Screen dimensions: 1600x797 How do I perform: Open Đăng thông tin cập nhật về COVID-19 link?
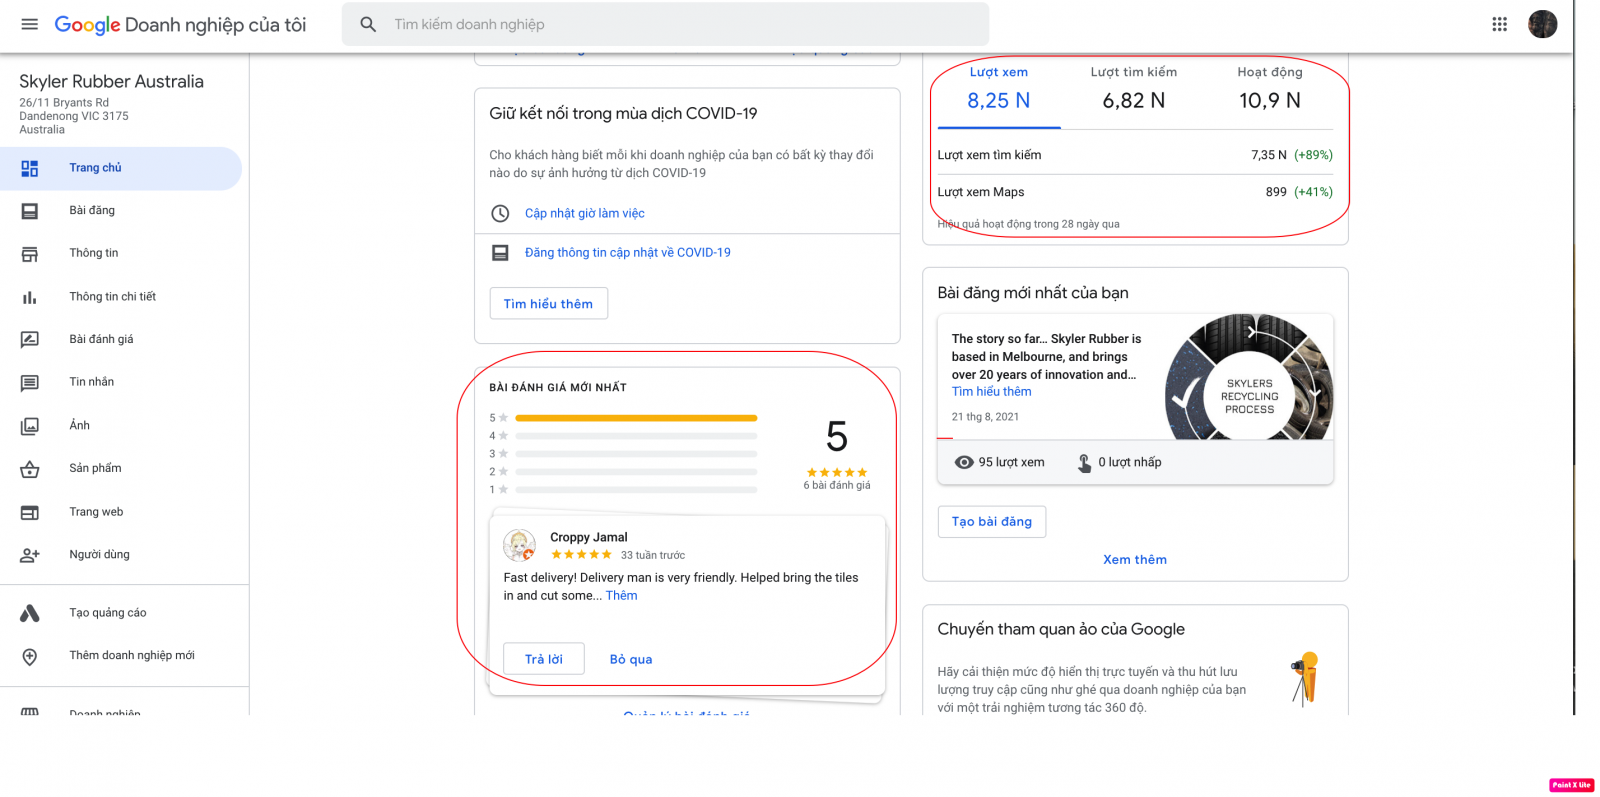coord(628,253)
